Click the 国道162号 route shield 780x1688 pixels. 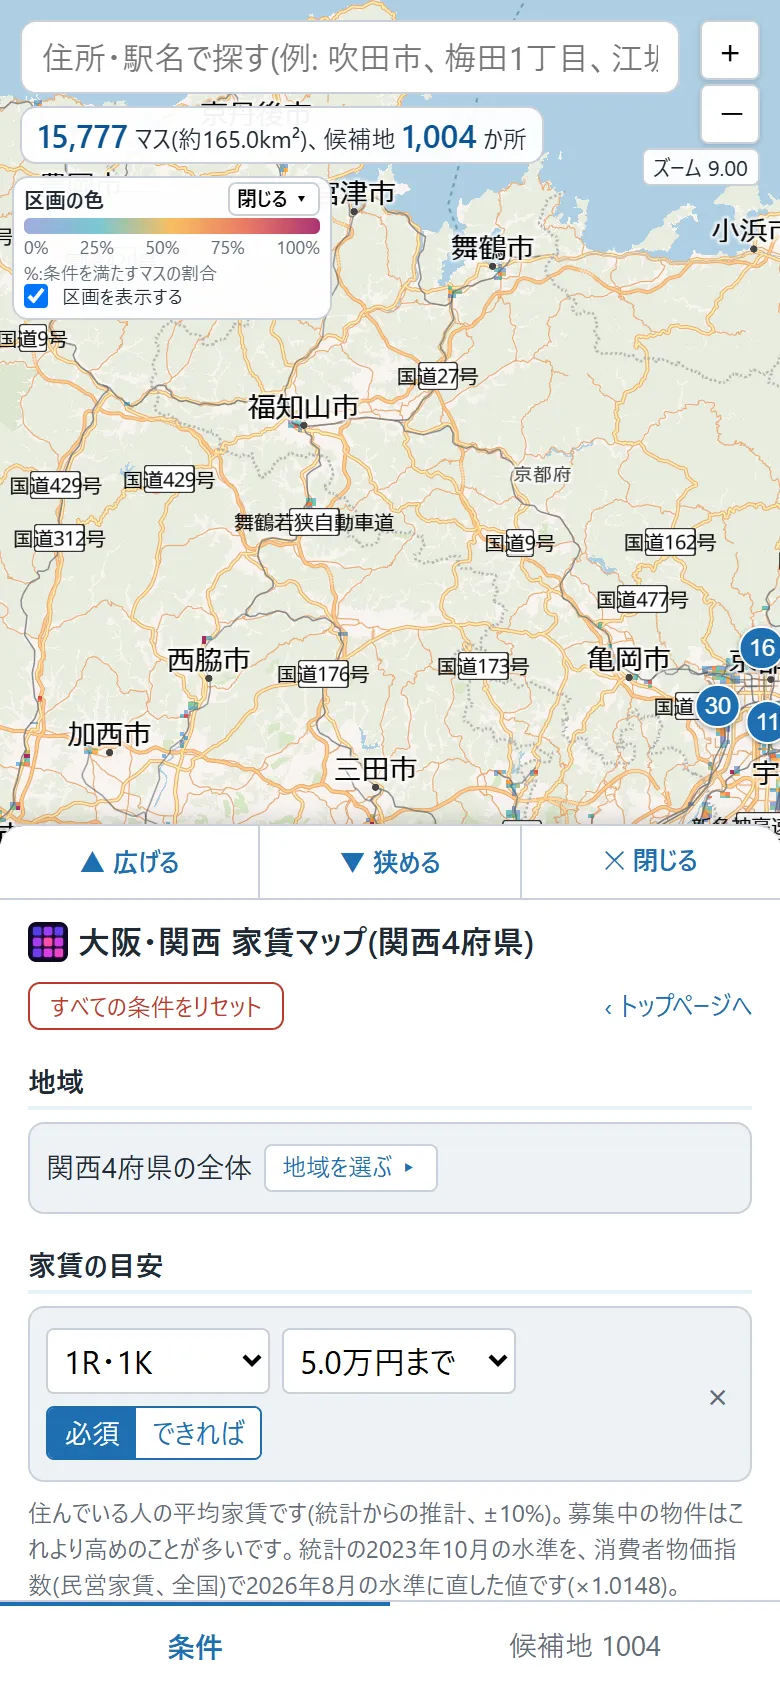(670, 542)
